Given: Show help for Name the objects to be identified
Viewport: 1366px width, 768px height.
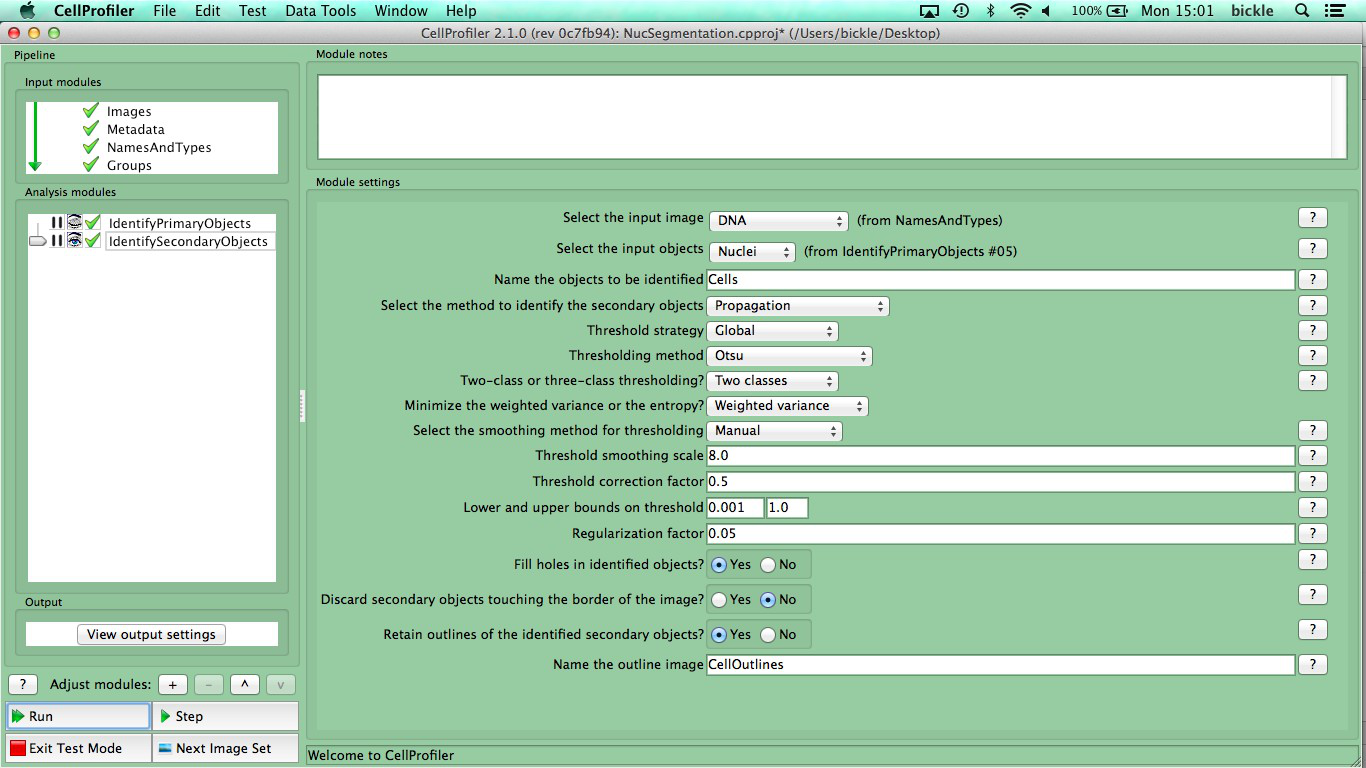Looking at the screenshot, I should pyautogui.click(x=1312, y=280).
